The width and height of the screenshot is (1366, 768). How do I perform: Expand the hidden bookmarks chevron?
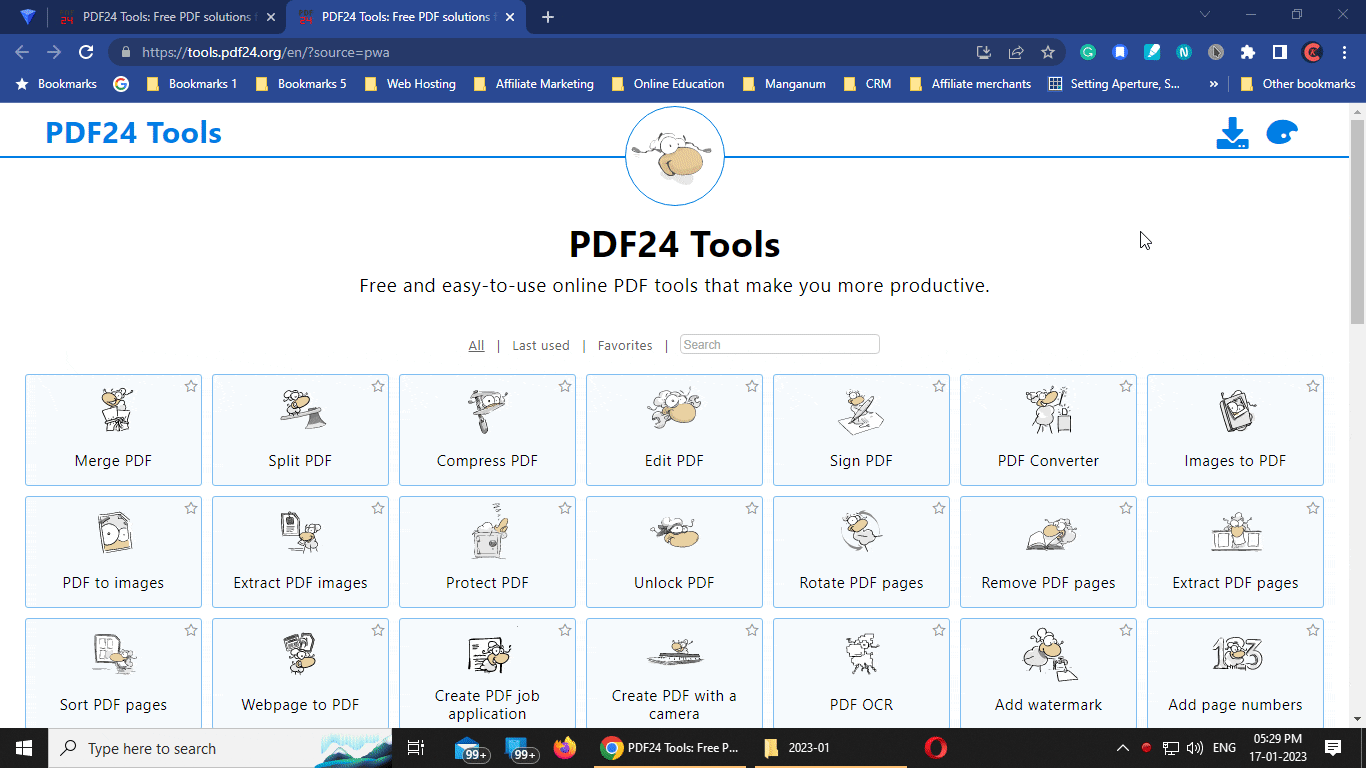coord(1214,84)
